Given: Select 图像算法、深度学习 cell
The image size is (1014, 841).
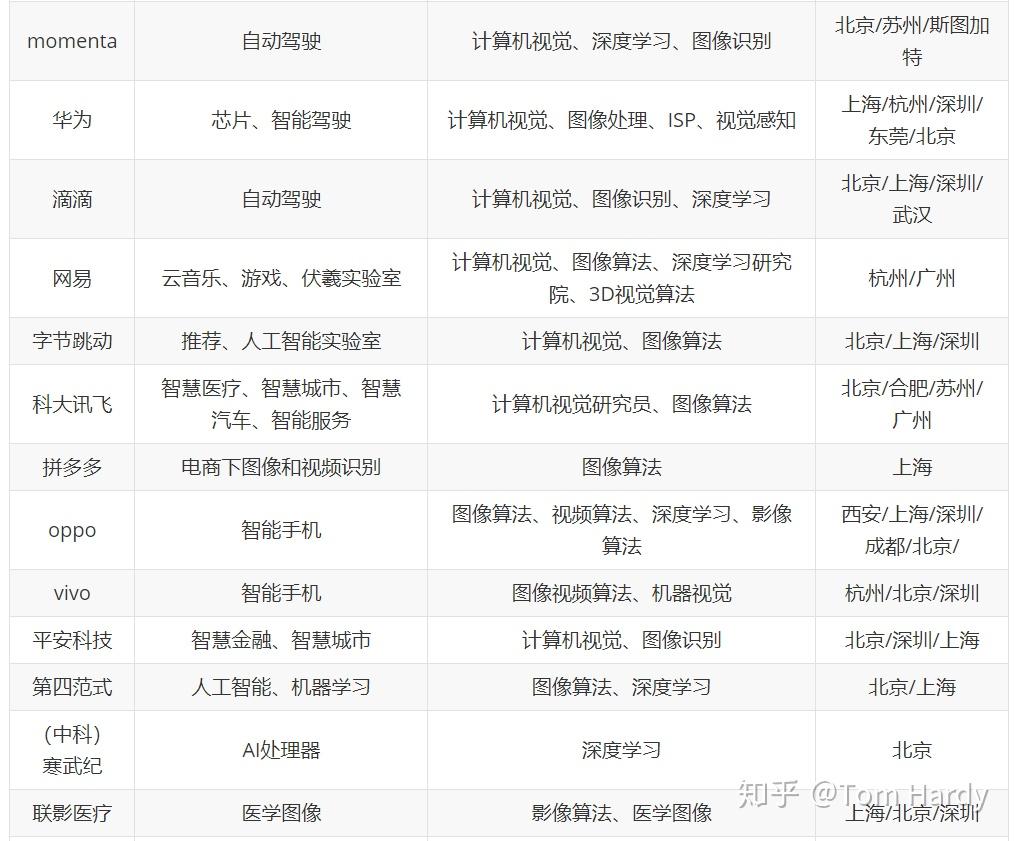Looking at the screenshot, I should click(621, 687).
